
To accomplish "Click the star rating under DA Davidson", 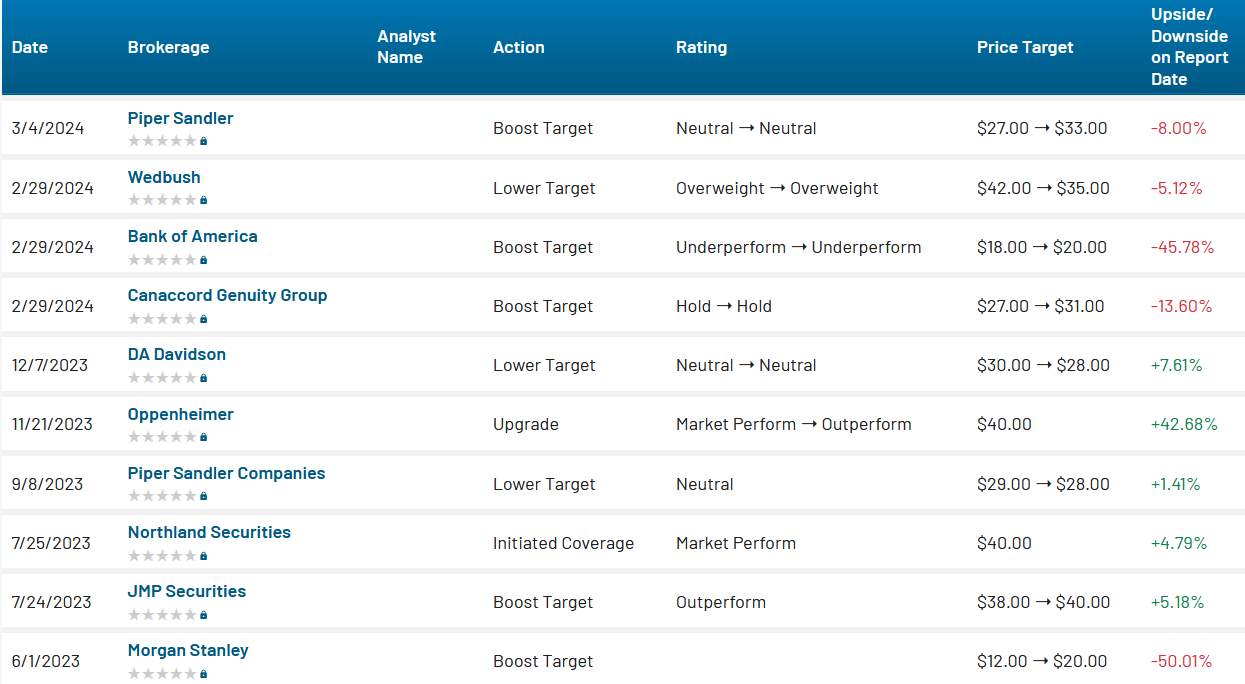I will pyautogui.click(x=162, y=378).
